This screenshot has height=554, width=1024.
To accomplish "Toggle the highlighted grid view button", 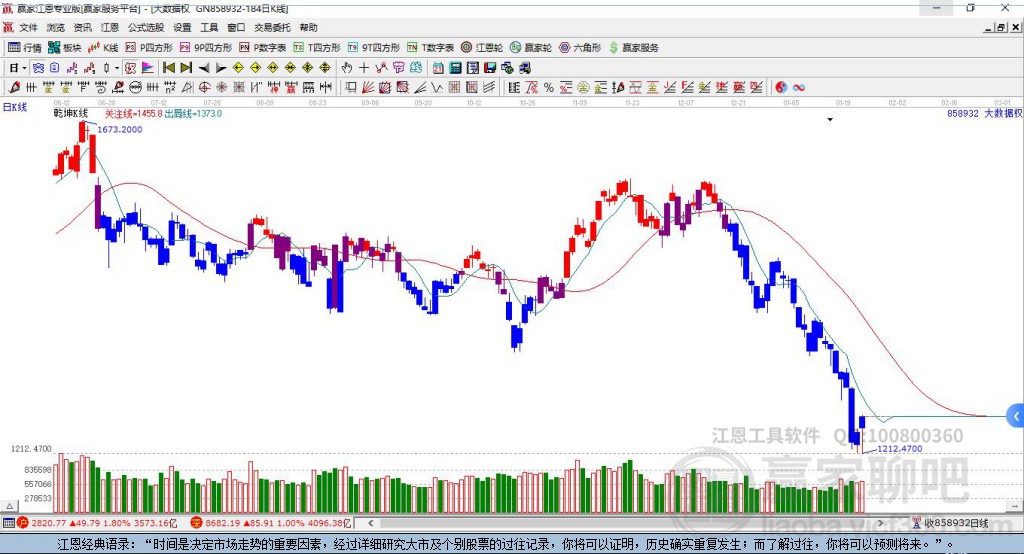I will 38,68.
